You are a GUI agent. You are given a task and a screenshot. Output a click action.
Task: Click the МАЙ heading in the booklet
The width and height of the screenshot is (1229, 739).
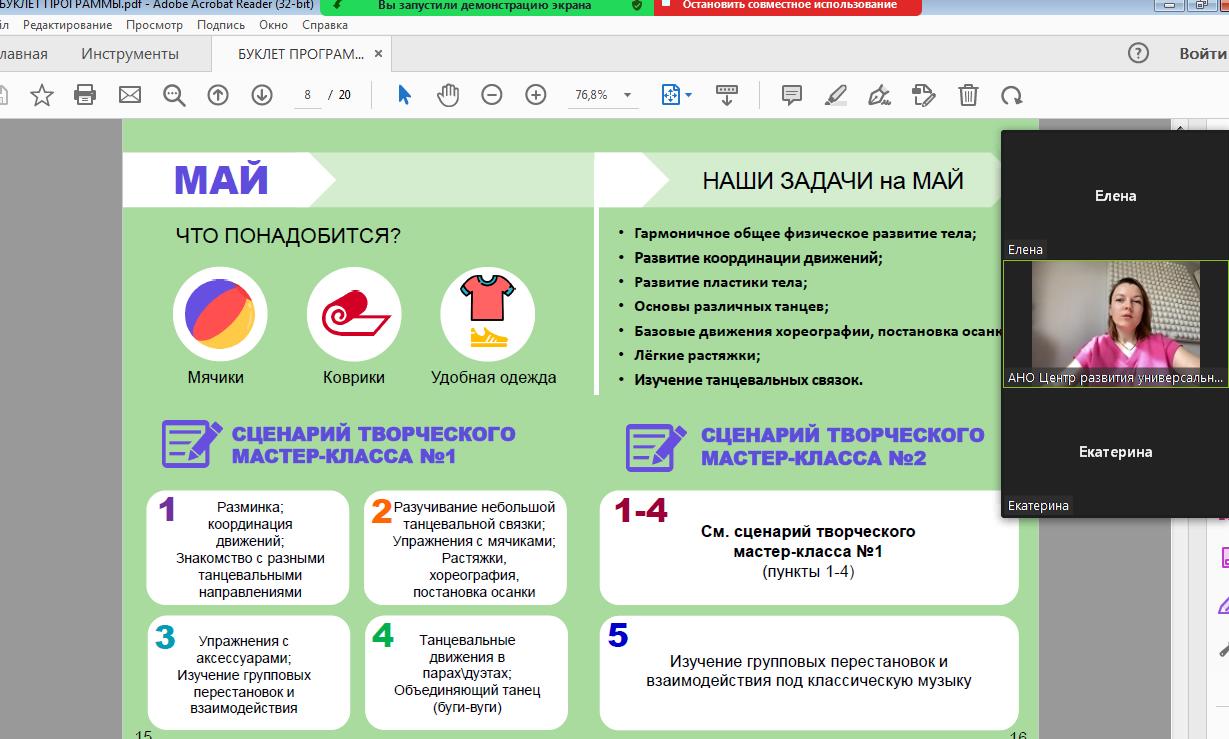pos(222,180)
